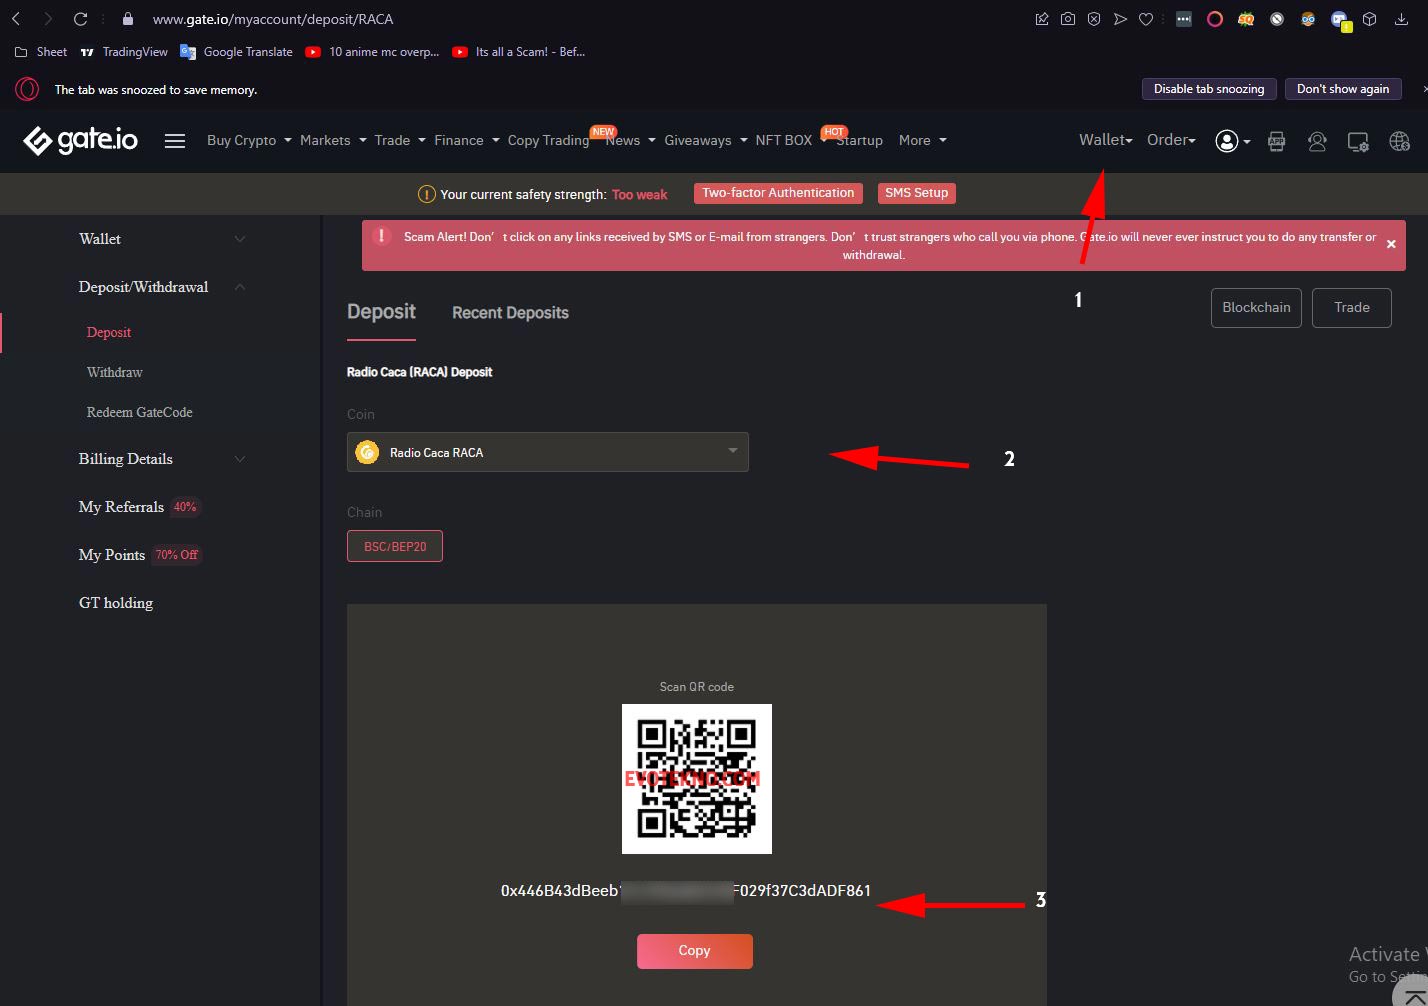Click the APP download phone icon
The width and height of the screenshot is (1428, 1006).
click(1276, 142)
